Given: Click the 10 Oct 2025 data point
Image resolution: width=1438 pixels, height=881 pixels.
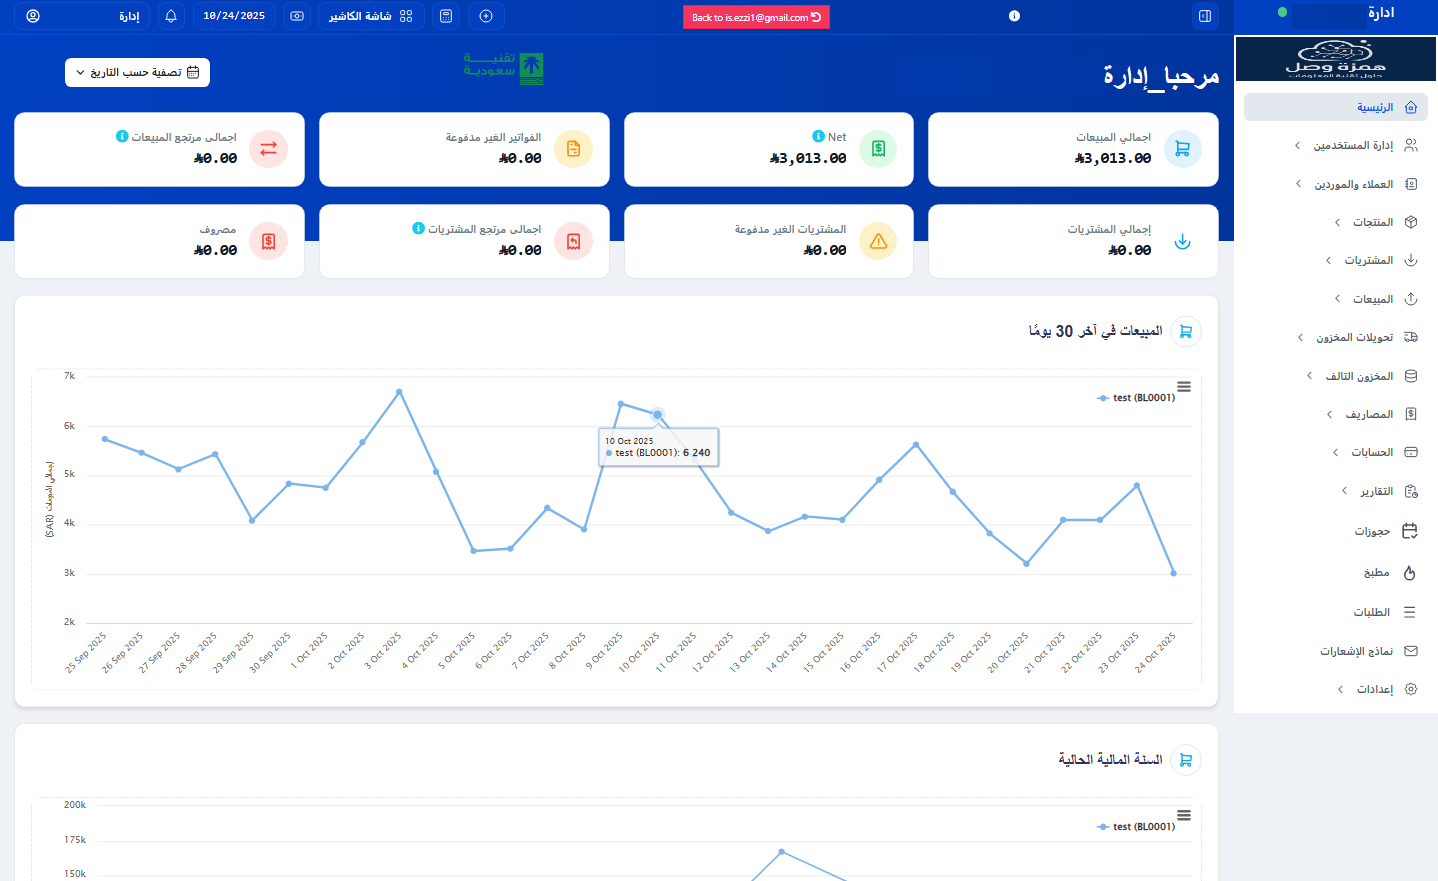Looking at the screenshot, I should 657,414.
